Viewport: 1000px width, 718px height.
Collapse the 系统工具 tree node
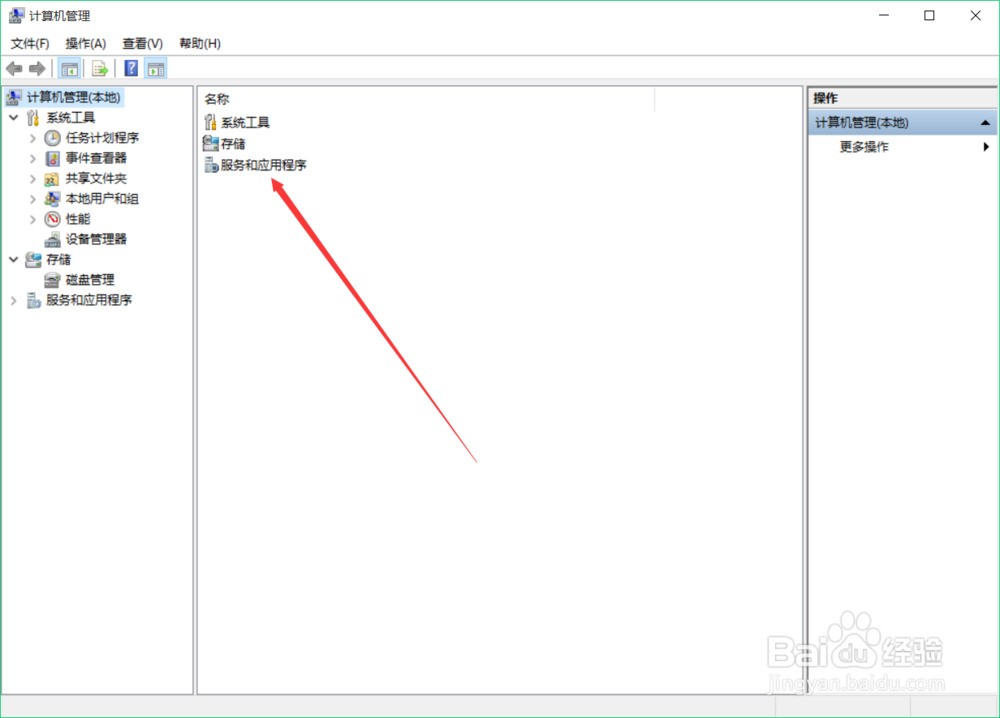coord(13,117)
